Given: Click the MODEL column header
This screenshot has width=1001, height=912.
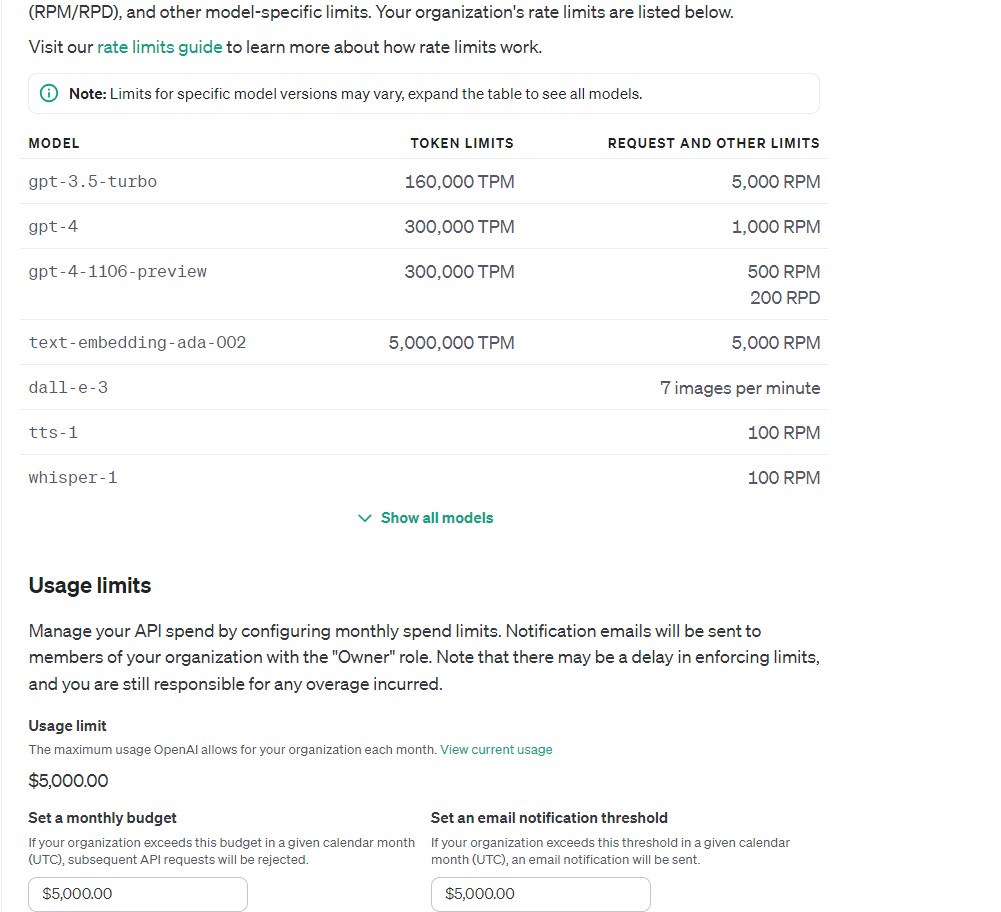Looking at the screenshot, I should 54,143.
